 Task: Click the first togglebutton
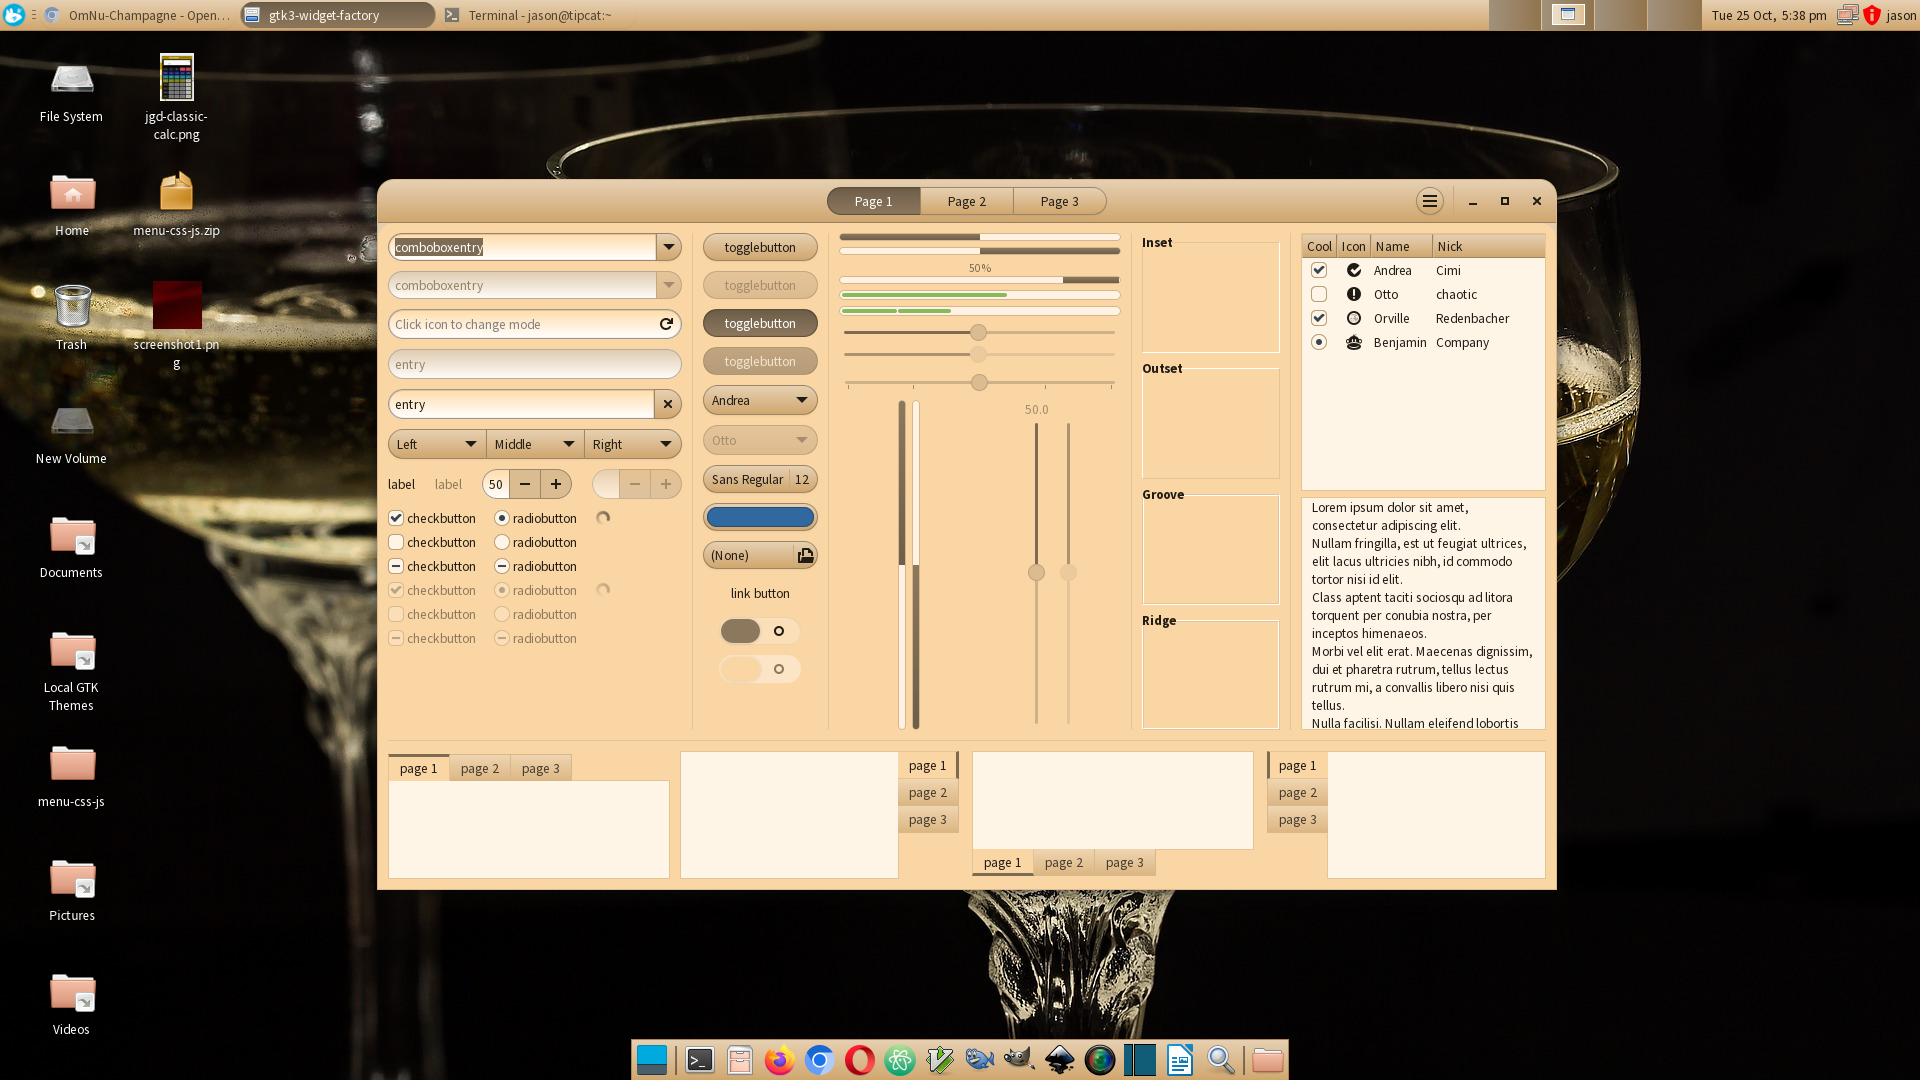760,247
